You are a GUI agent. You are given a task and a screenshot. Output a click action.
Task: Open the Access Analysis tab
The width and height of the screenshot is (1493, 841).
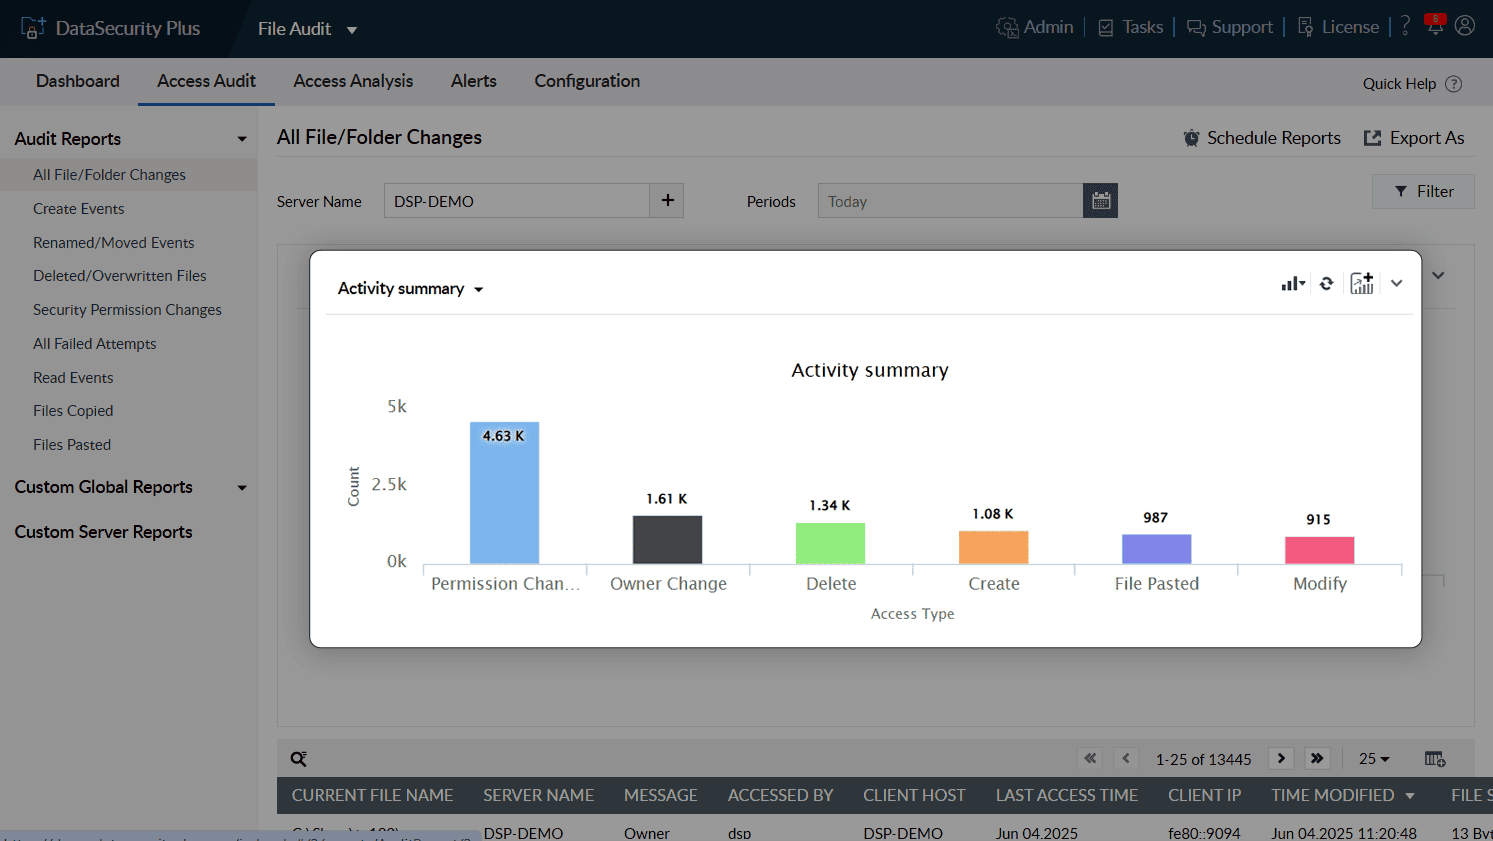tap(353, 81)
